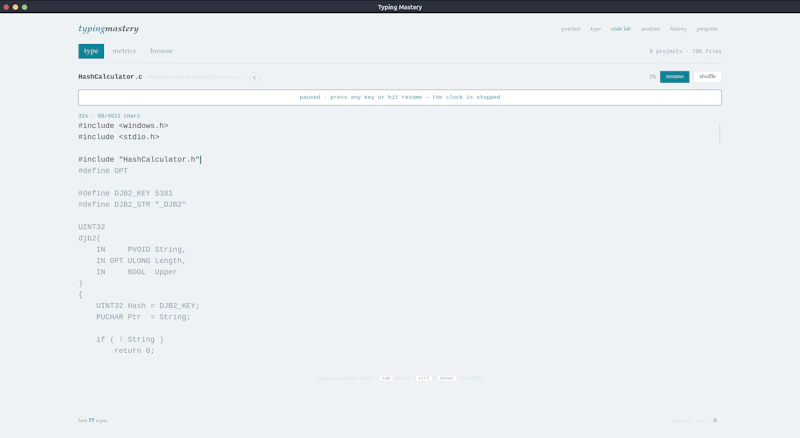
Task: Switch to the metrics tab
Action: [124, 51]
